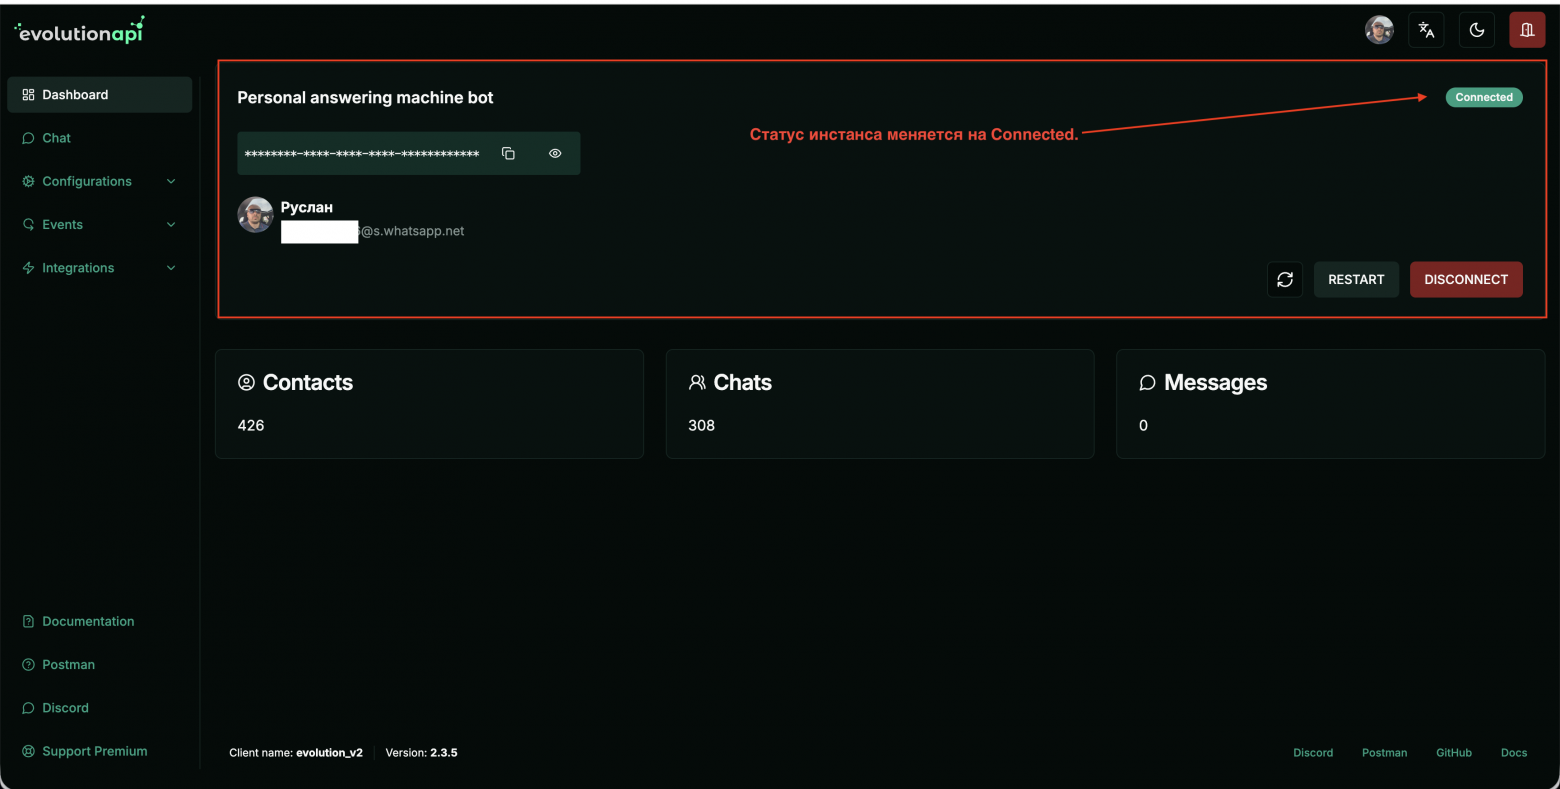Click the refresh instance icon button
This screenshot has width=1560, height=789.
pos(1285,280)
